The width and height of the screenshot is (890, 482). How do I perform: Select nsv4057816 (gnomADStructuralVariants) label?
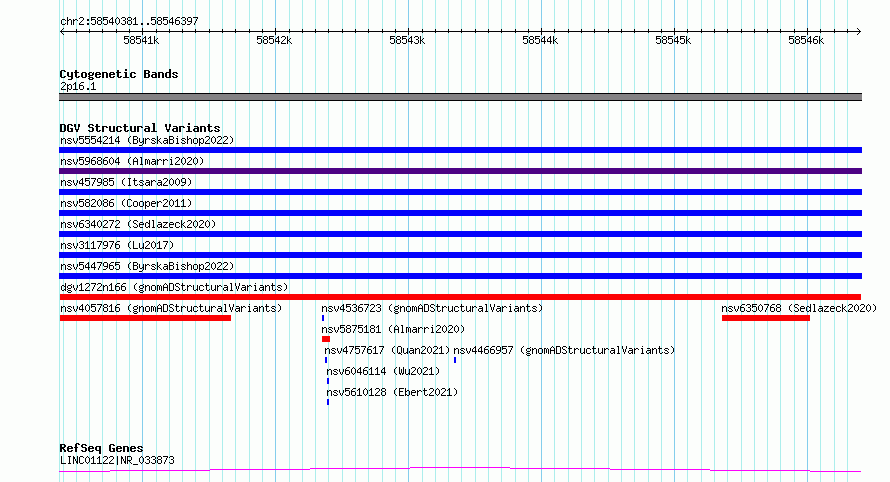tap(171, 308)
